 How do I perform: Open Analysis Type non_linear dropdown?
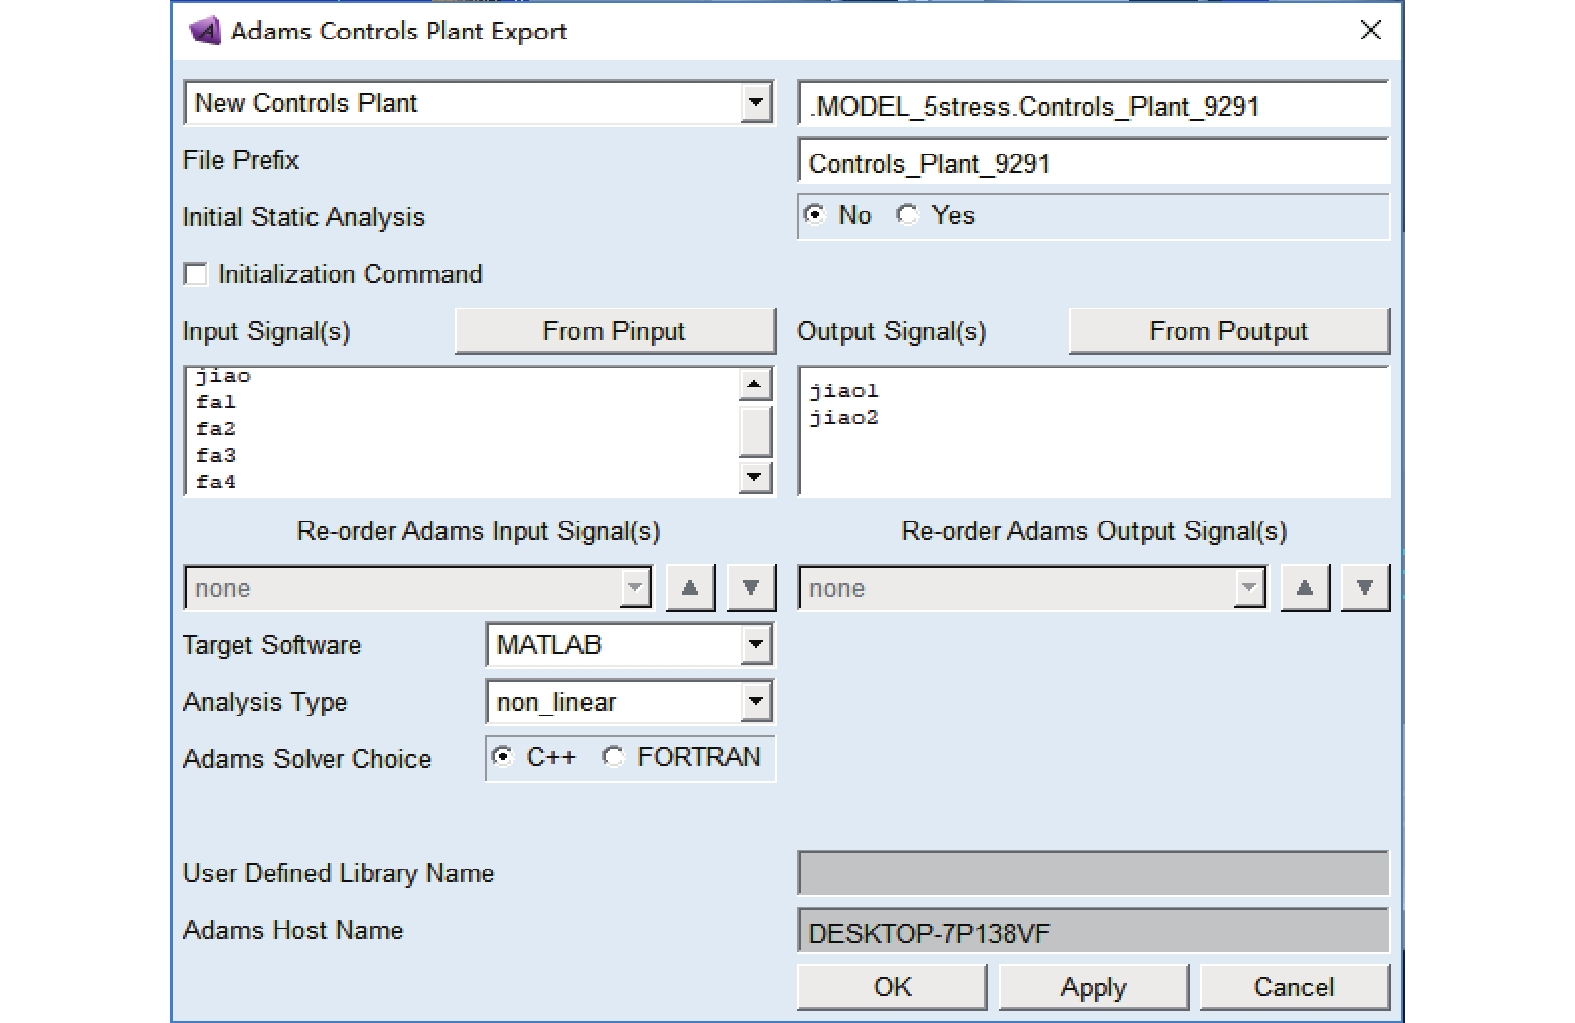pyautogui.click(x=756, y=702)
